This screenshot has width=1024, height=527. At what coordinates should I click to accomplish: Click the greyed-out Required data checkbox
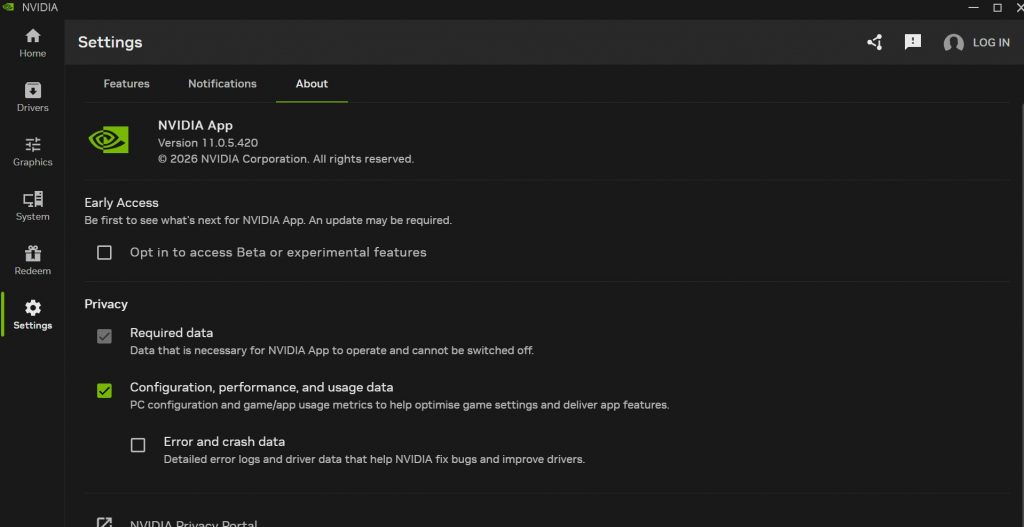(x=104, y=336)
